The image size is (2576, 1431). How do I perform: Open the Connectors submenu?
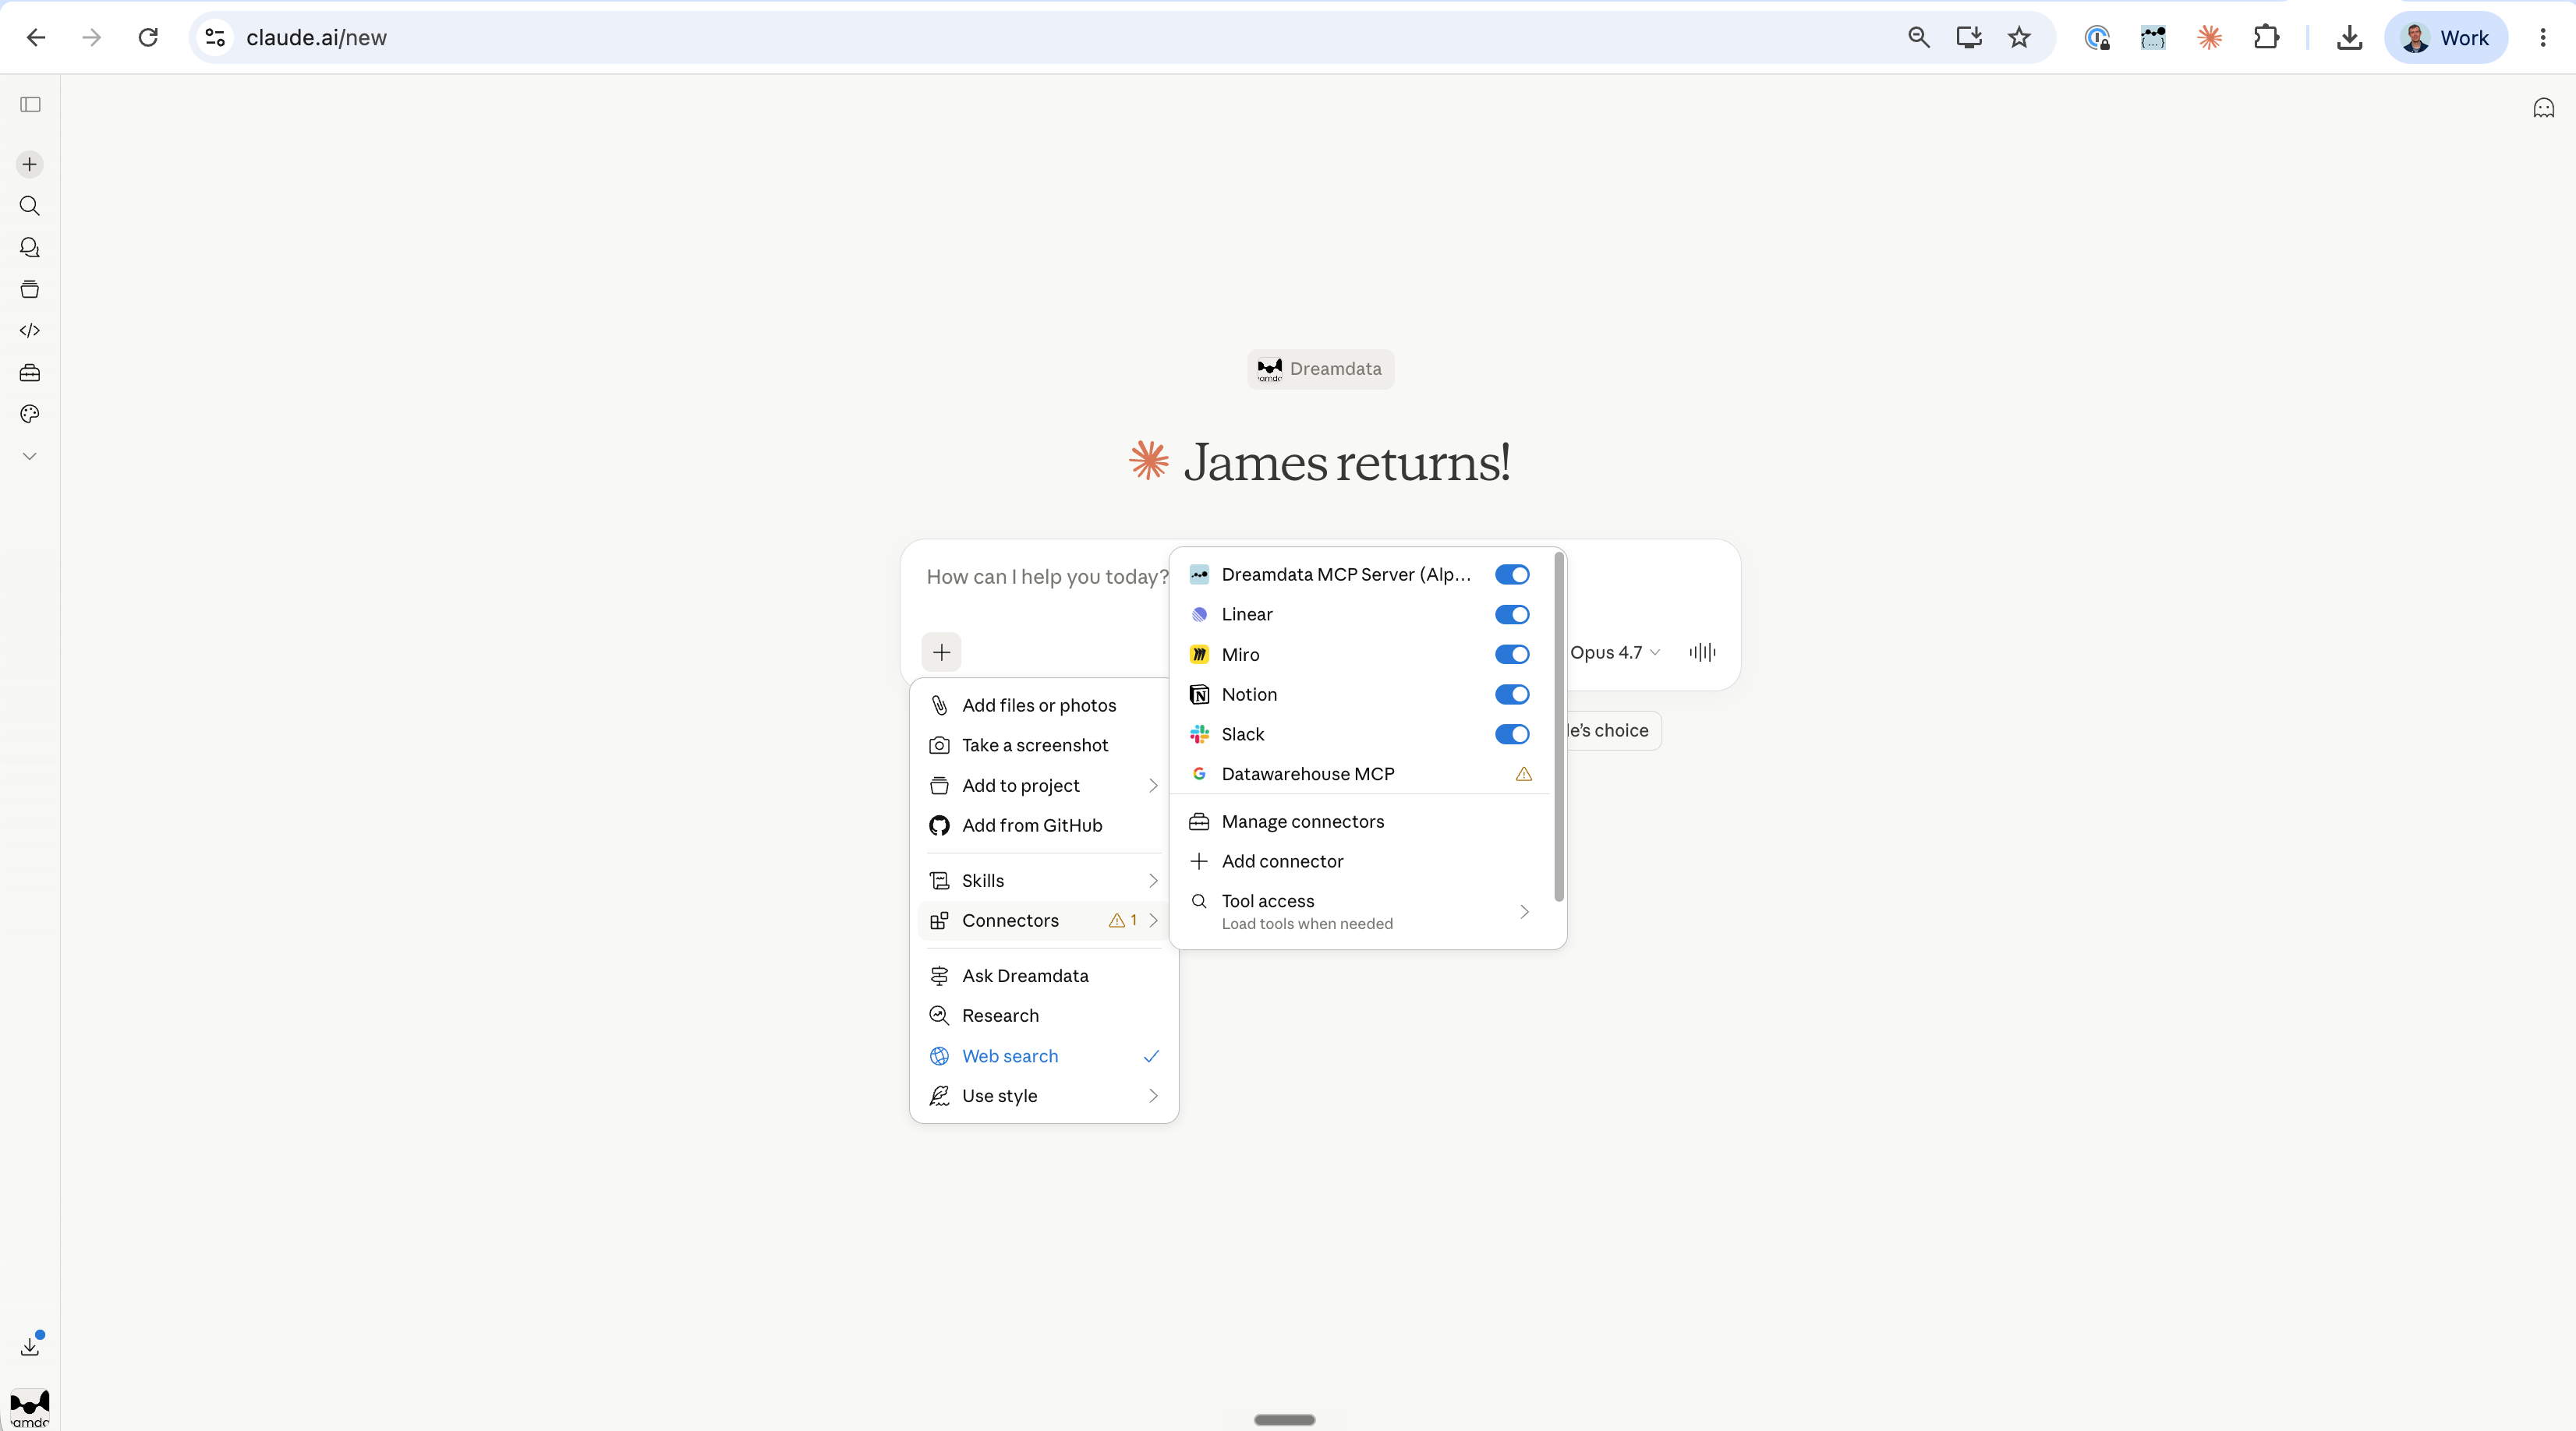(1043, 921)
